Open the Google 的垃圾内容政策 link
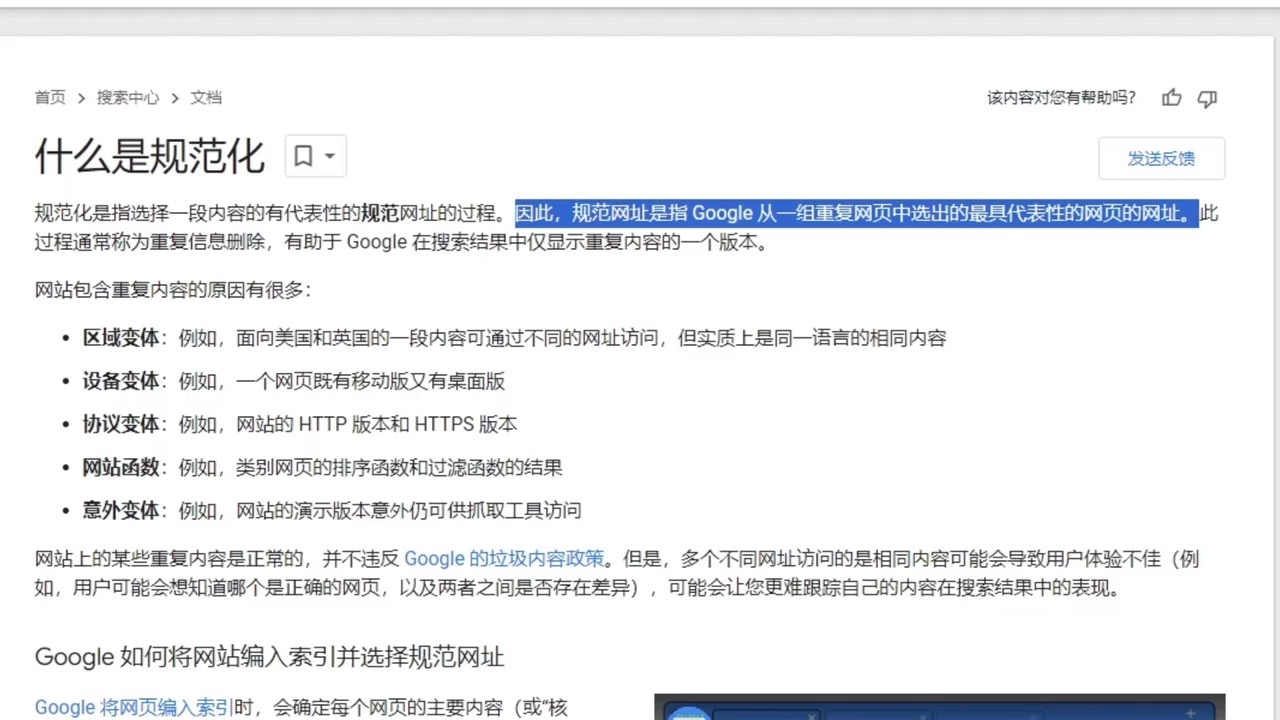This screenshot has height=720, width=1280. click(x=504, y=559)
